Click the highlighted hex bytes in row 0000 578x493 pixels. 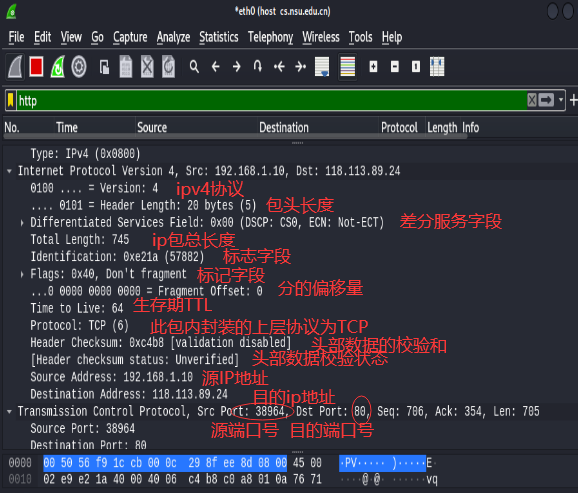pyautogui.click(x=165, y=463)
